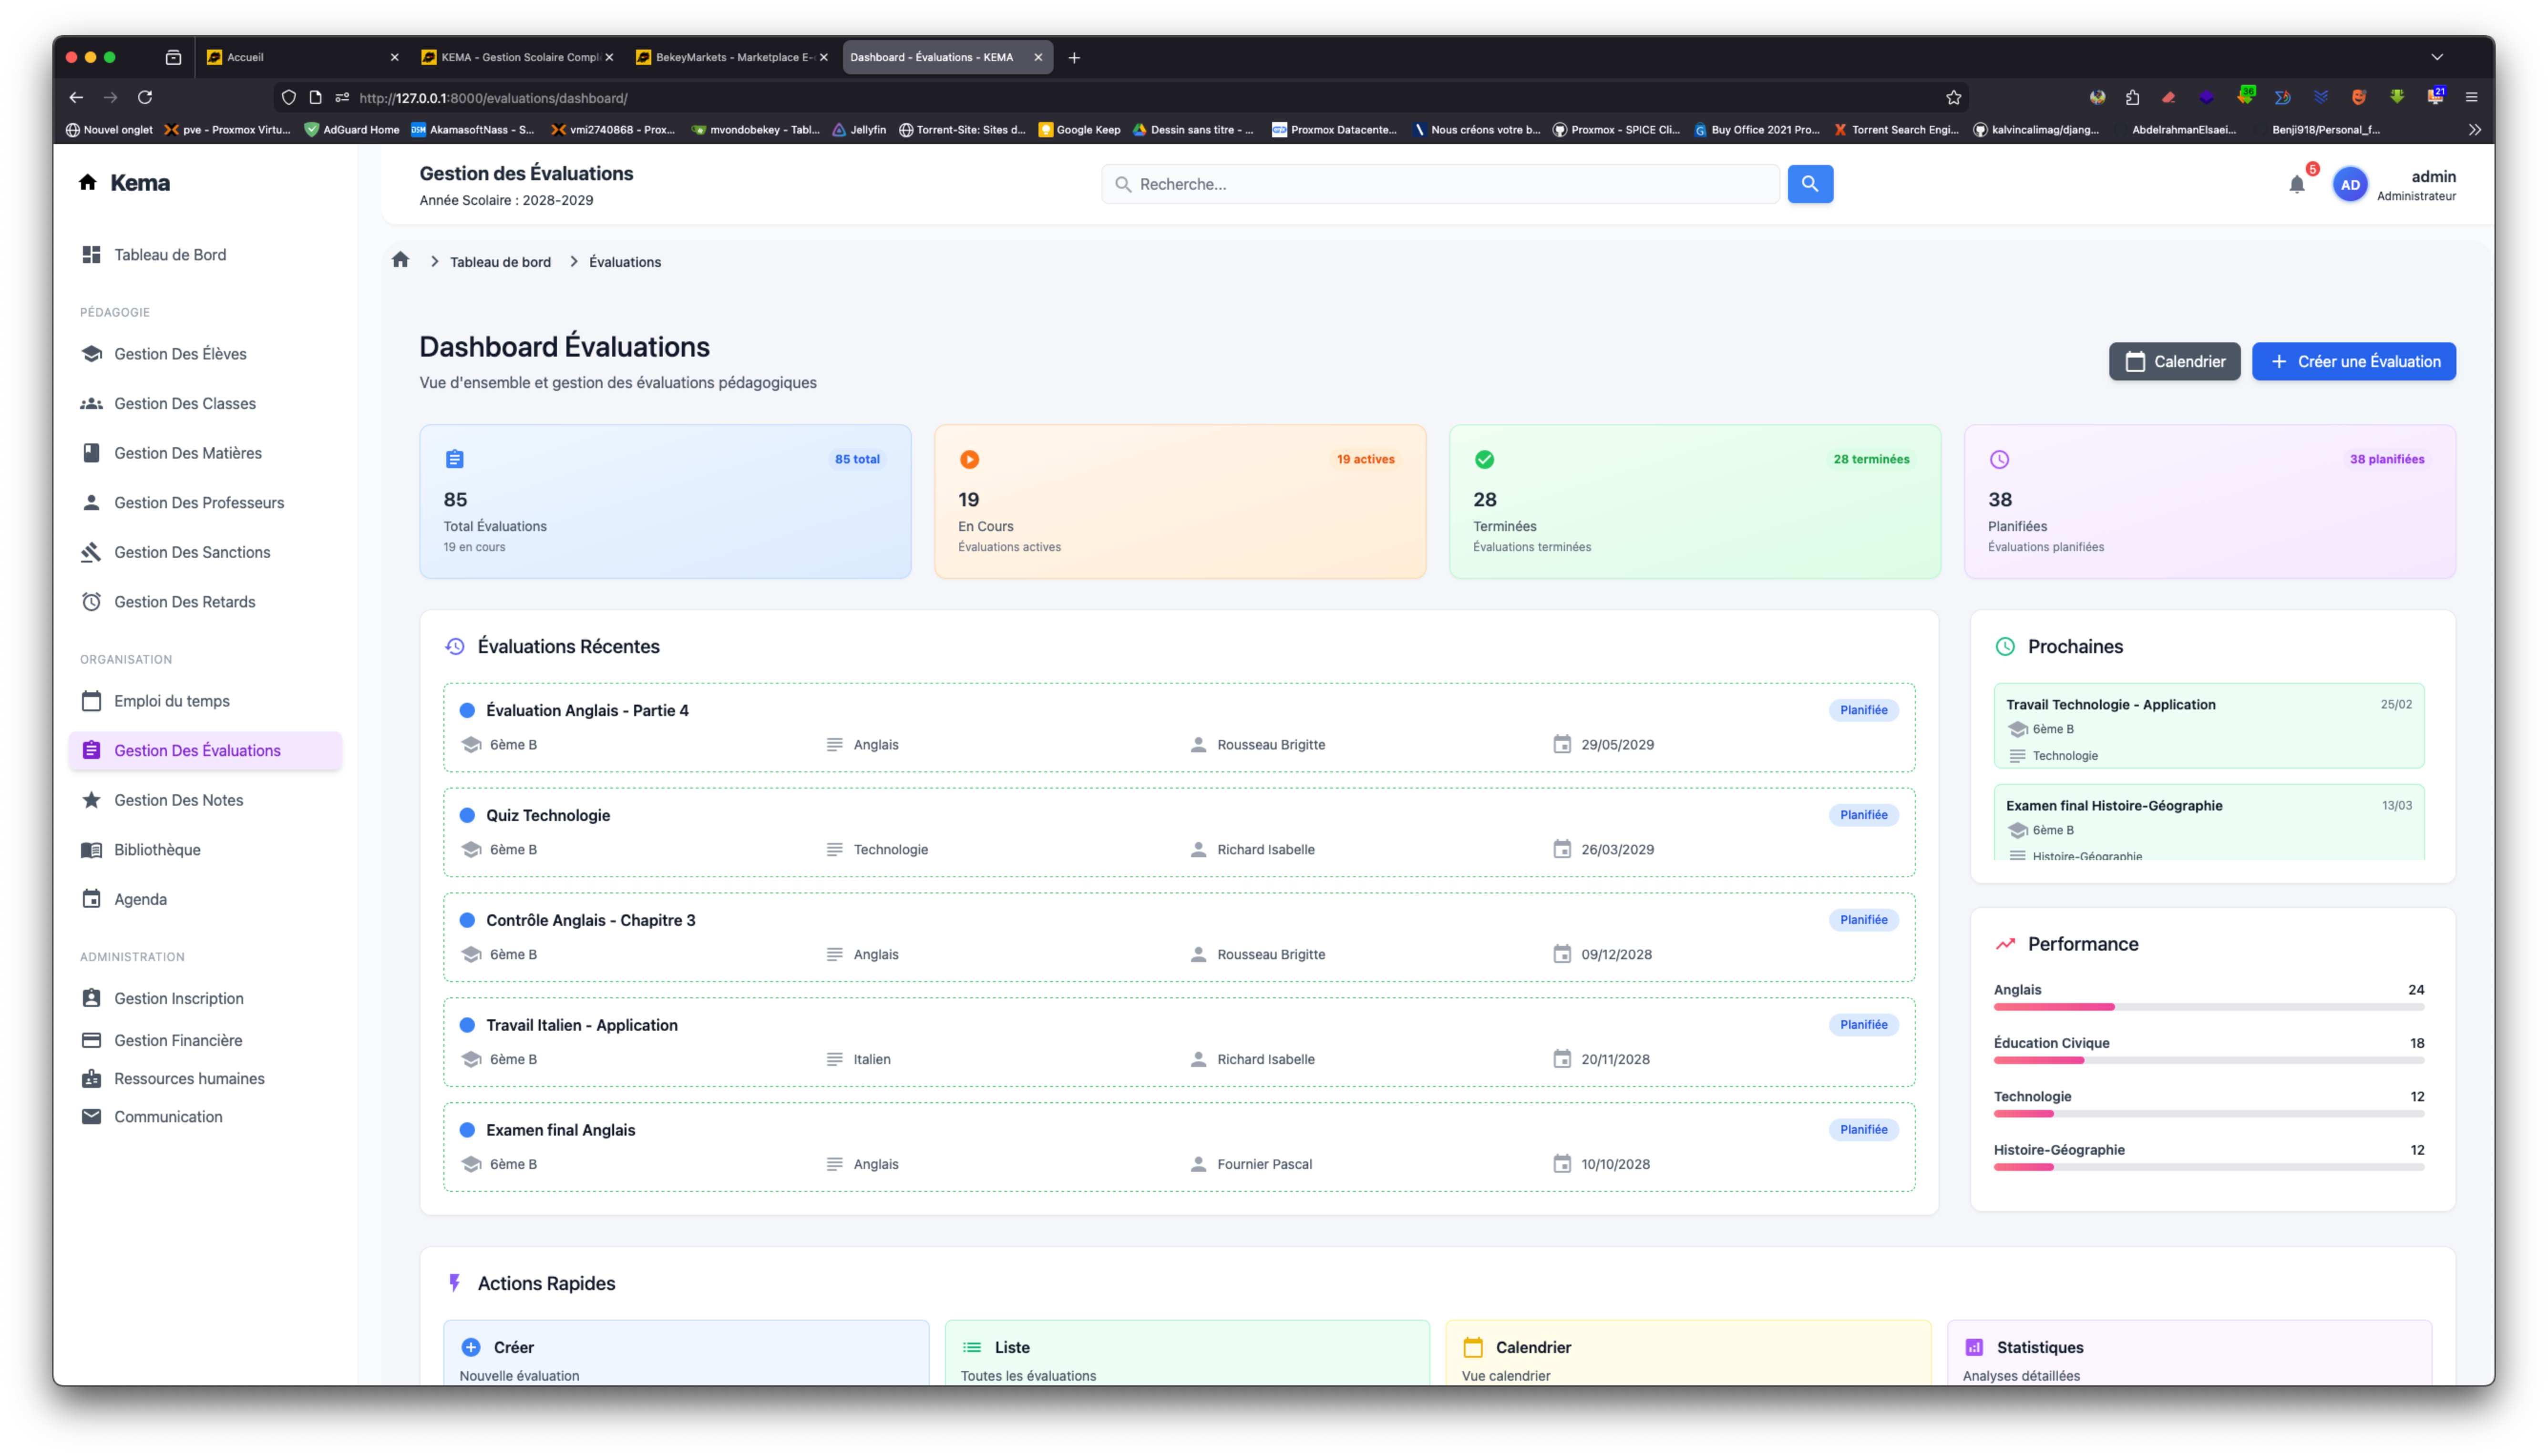The height and width of the screenshot is (1456, 2548).
Task: Open the Calendrier button
Action: (x=2174, y=362)
